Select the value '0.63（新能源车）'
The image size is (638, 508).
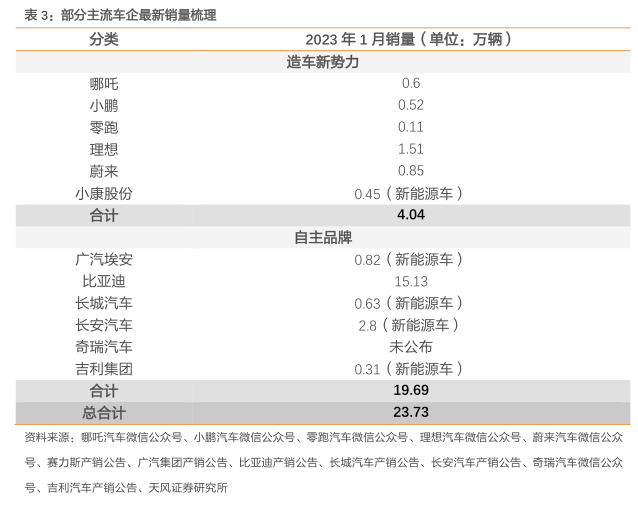[409, 303]
